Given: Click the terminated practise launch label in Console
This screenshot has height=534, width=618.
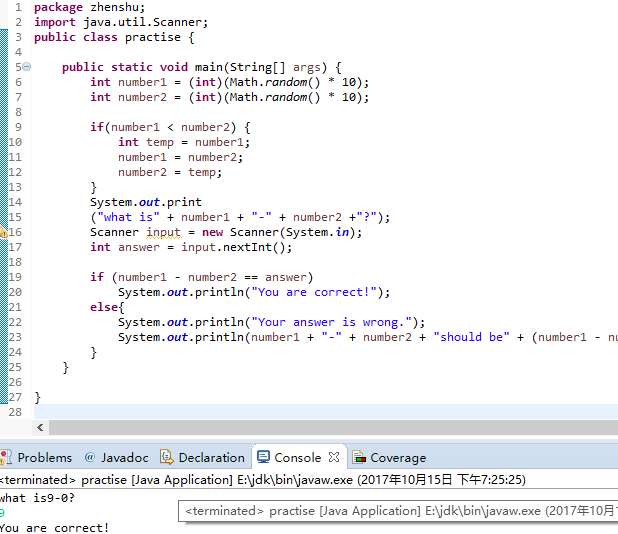Looking at the screenshot, I should pyautogui.click(x=262, y=480).
